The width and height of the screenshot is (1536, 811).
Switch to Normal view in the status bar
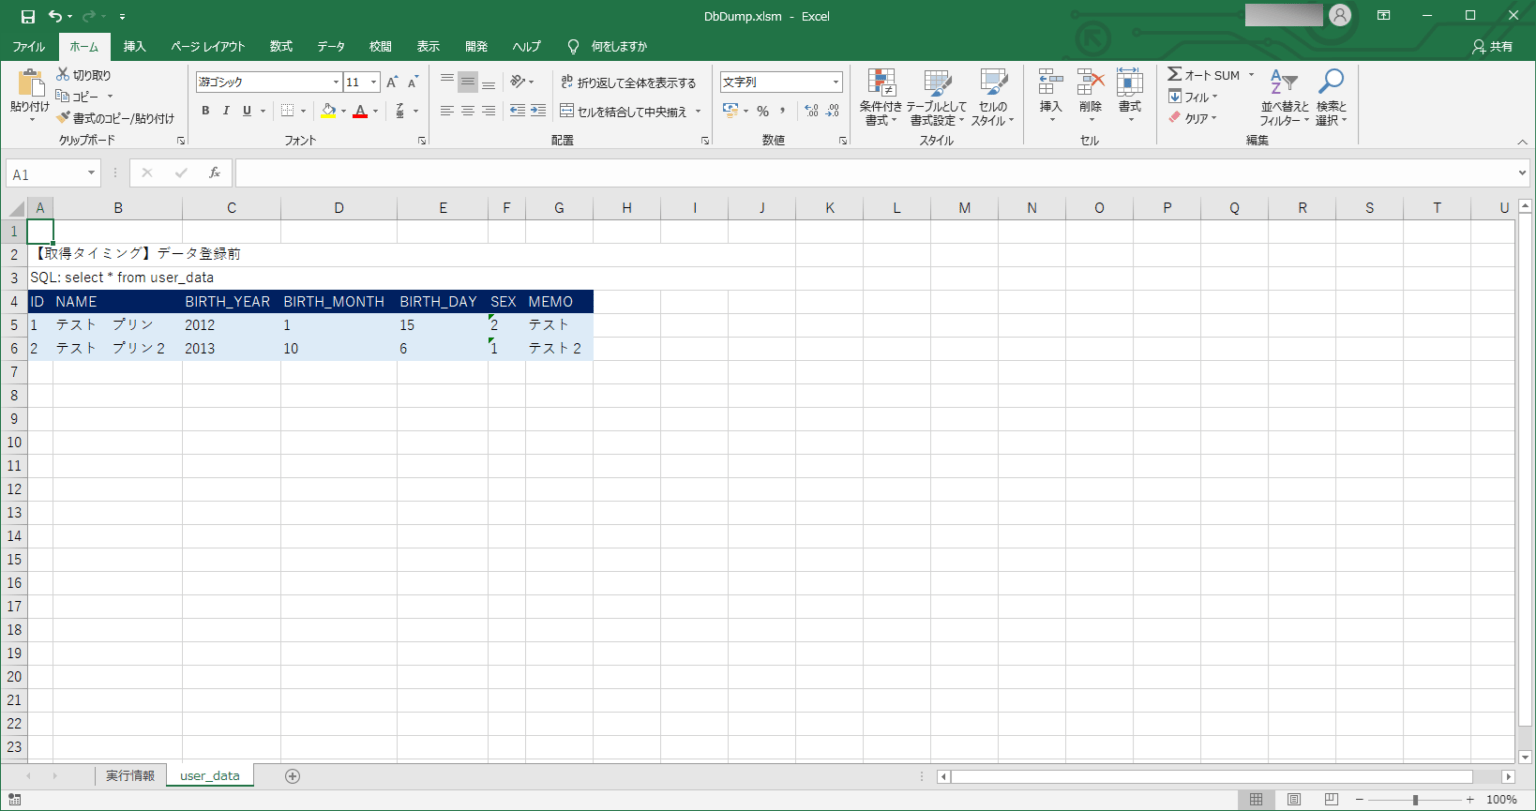(x=1256, y=800)
